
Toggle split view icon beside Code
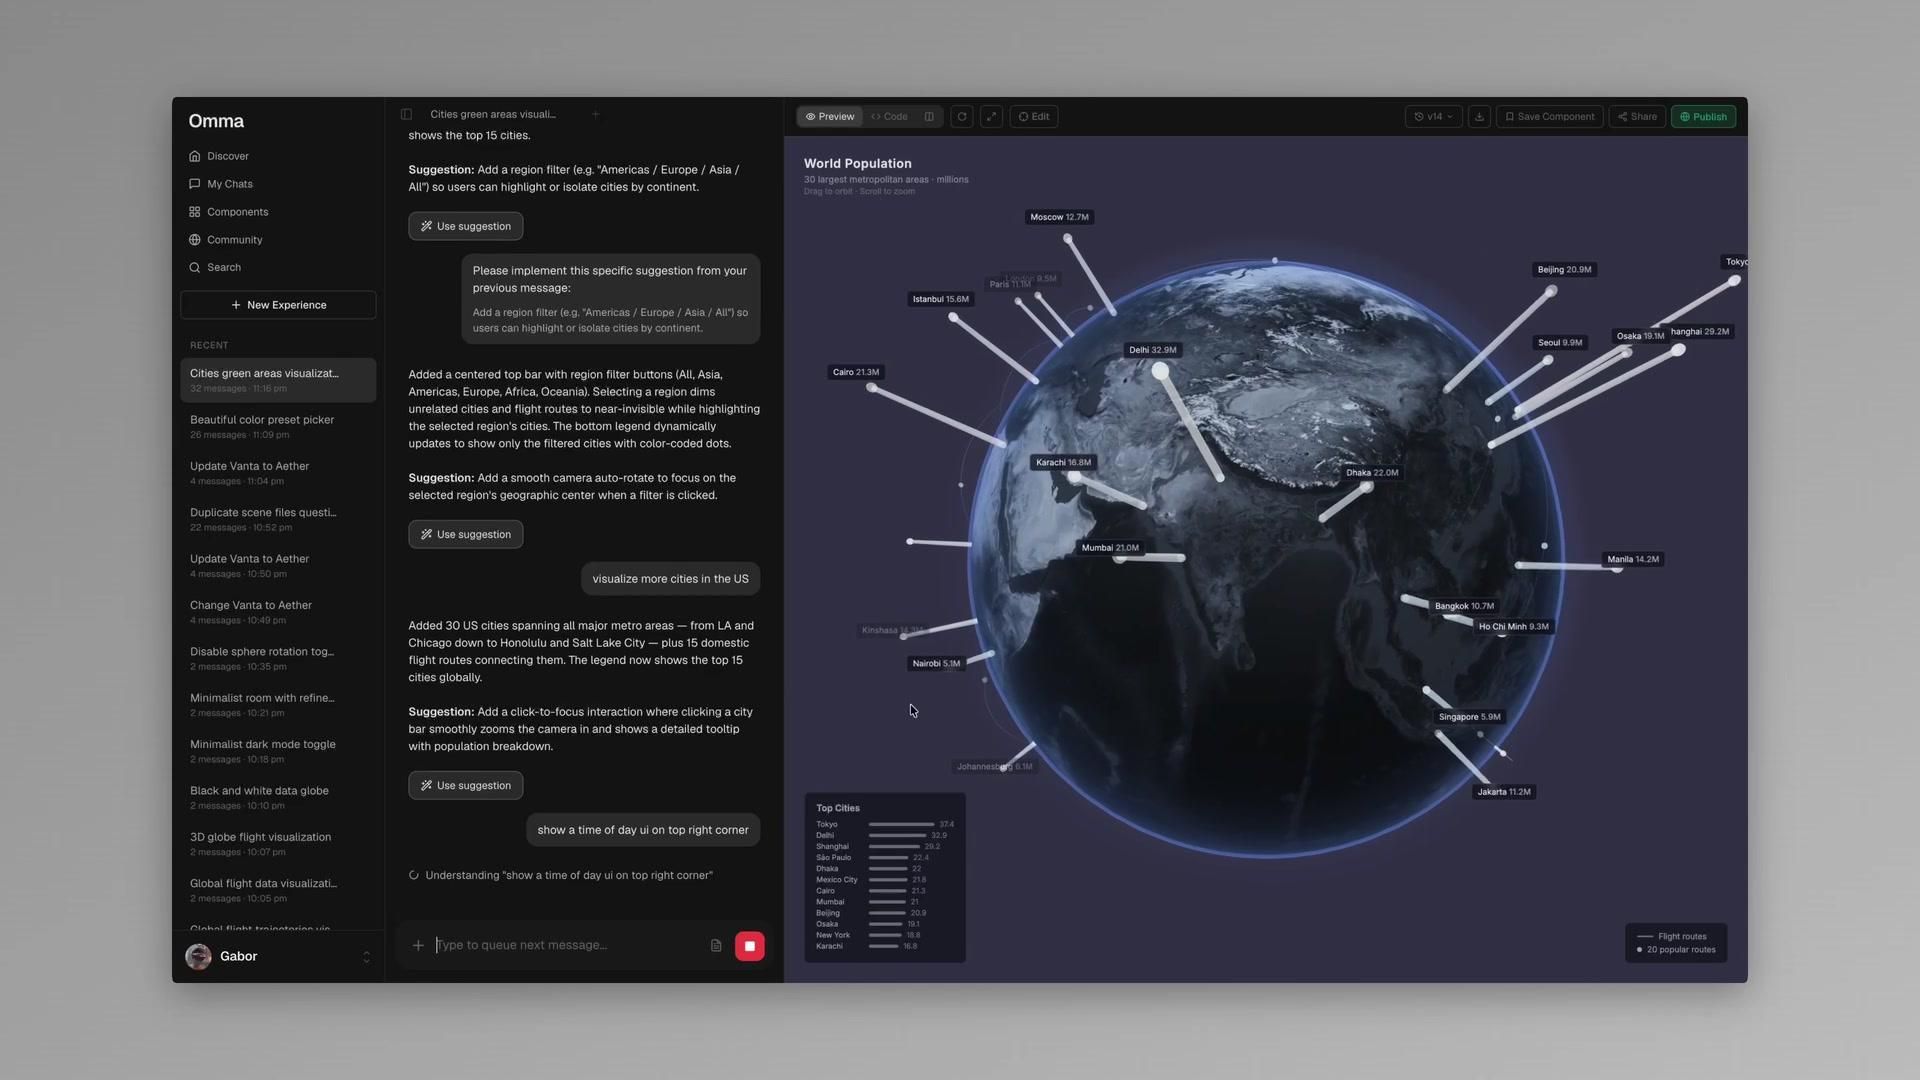[x=929, y=117]
